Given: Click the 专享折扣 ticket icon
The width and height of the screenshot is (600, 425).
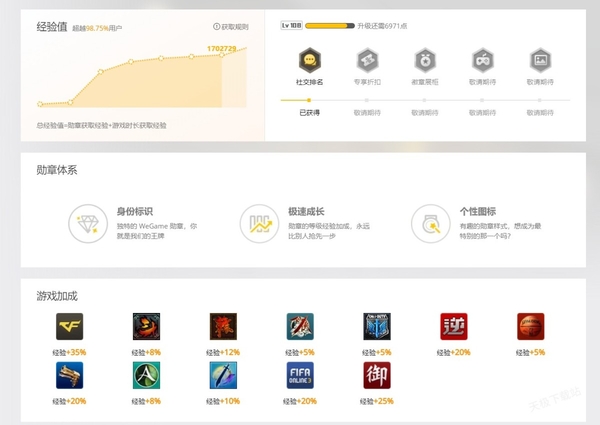Looking at the screenshot, I should (x=367, y=59).
